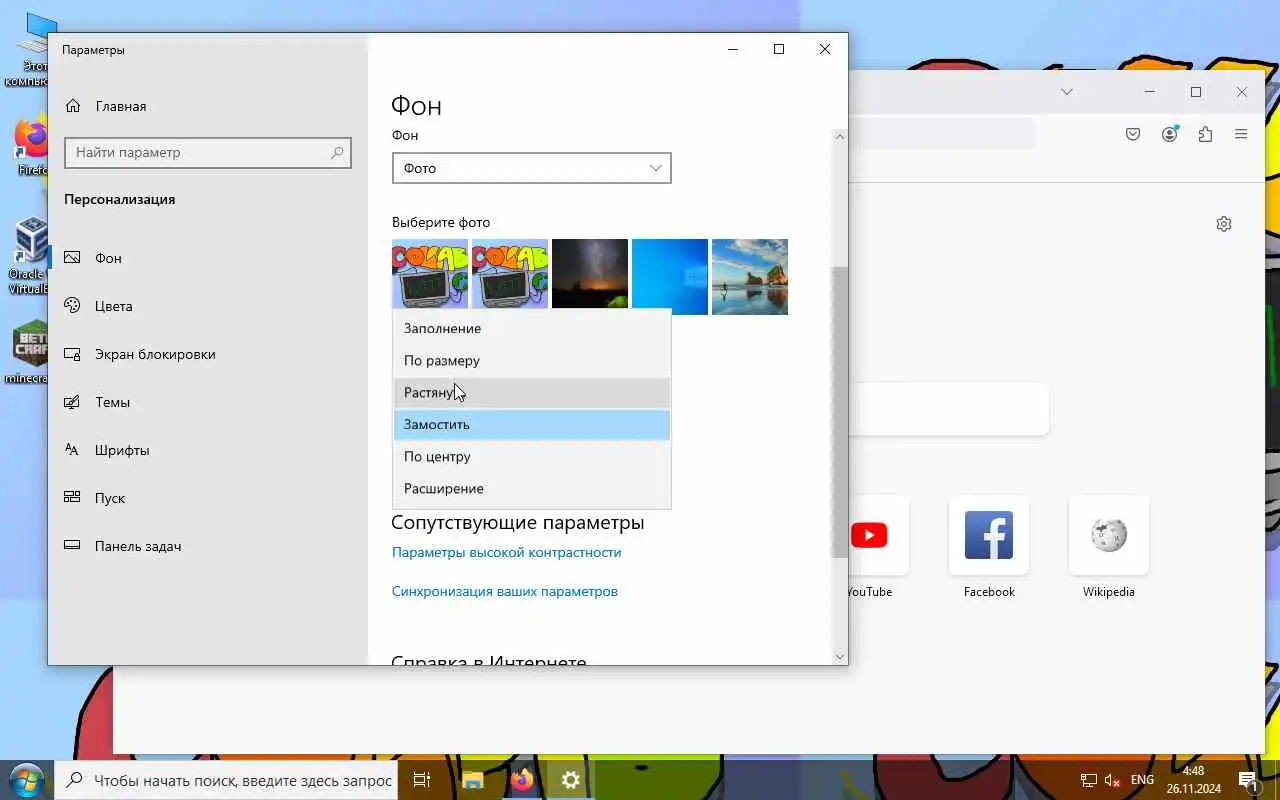
Task: Open the notification center icon
Action: coord(1248,780)
